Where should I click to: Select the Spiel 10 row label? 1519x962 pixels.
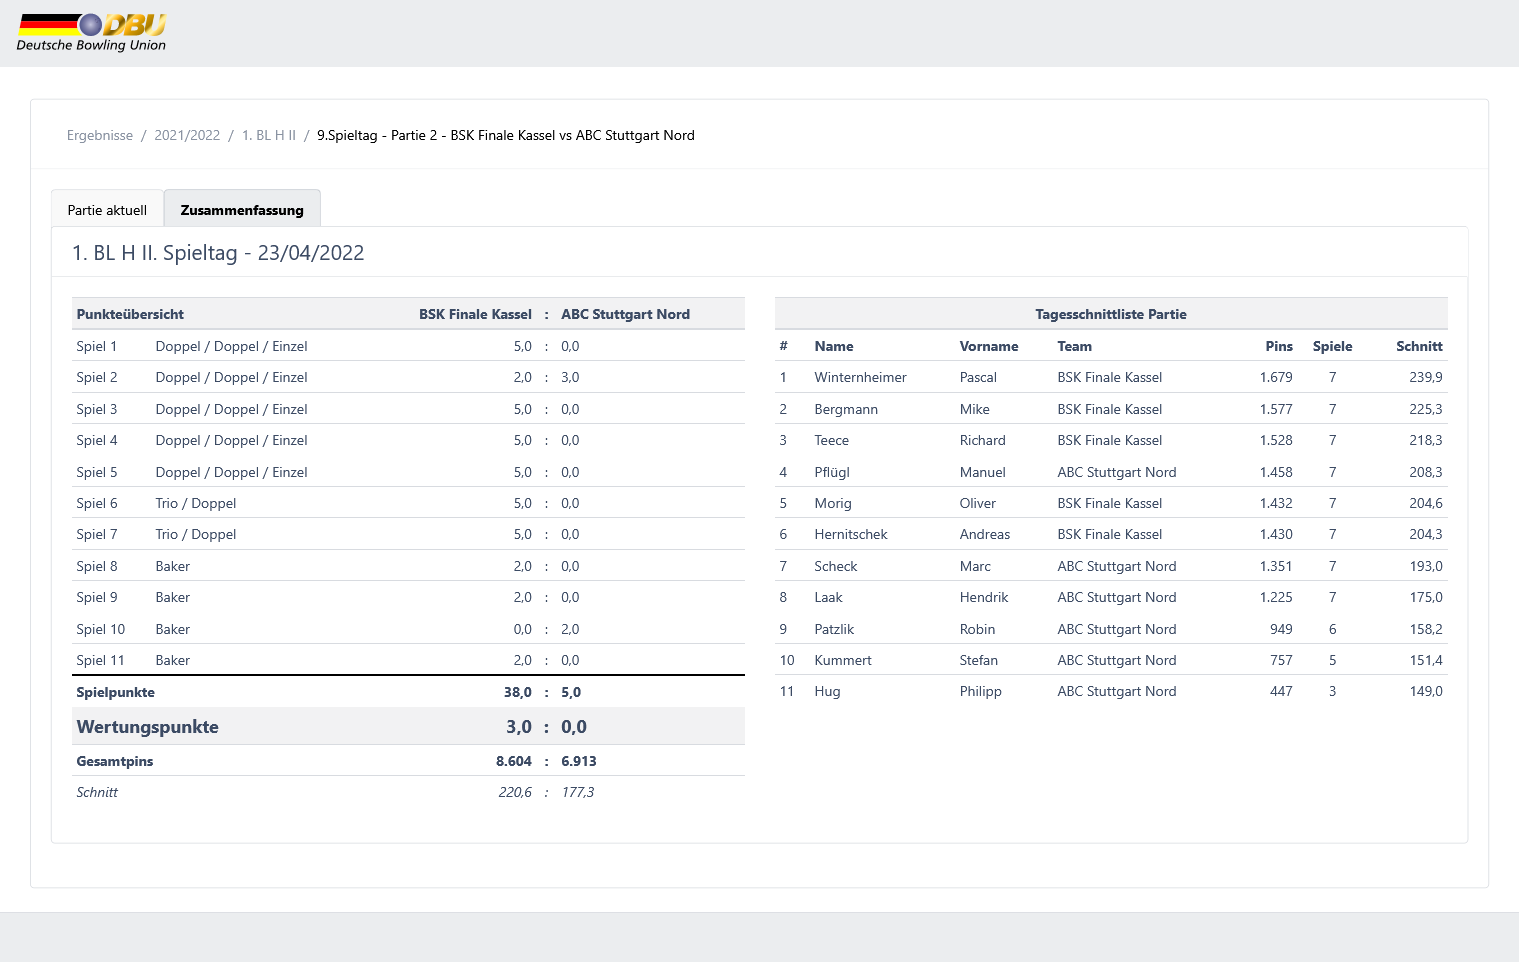coord(101,629)
